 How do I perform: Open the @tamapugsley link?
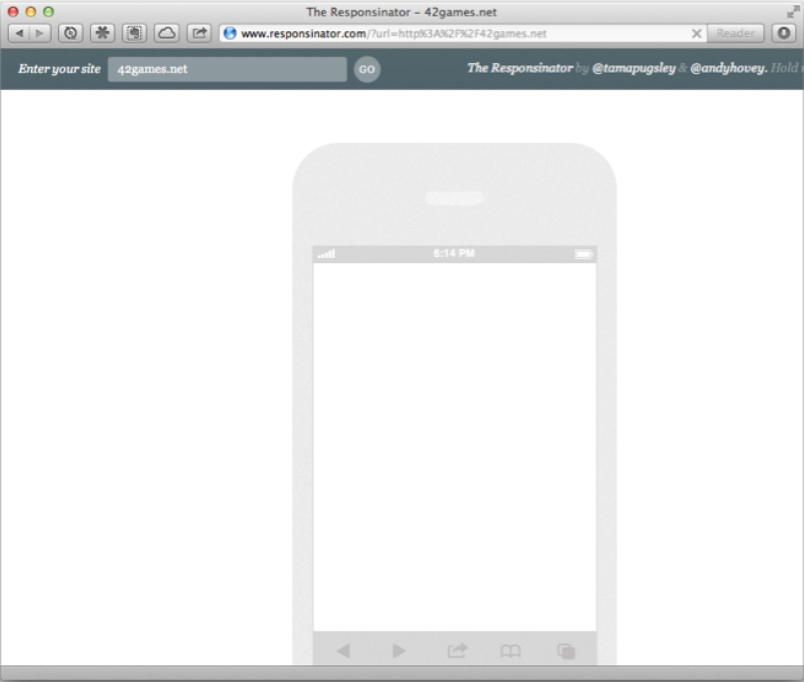[633, 69]
